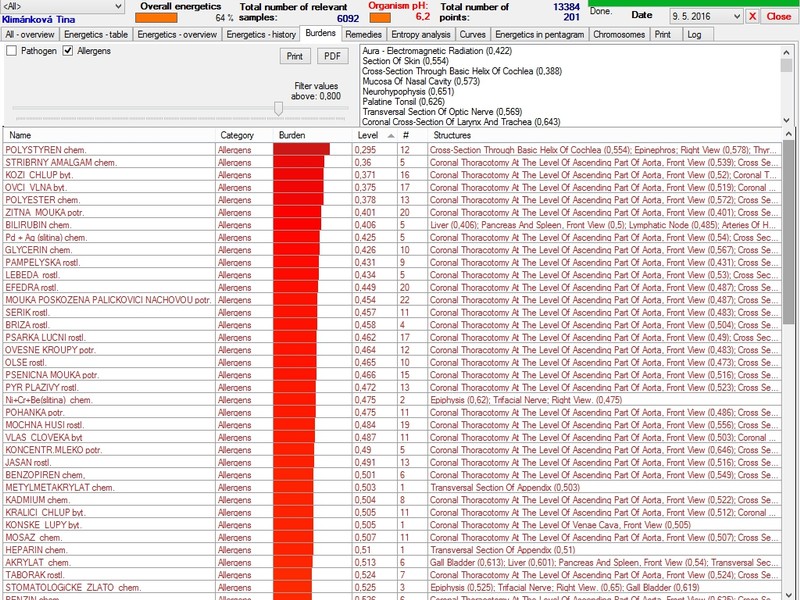Click the POLYESTER chem. burden bar
The image size is (800, 600).
[x=298, y=200]
